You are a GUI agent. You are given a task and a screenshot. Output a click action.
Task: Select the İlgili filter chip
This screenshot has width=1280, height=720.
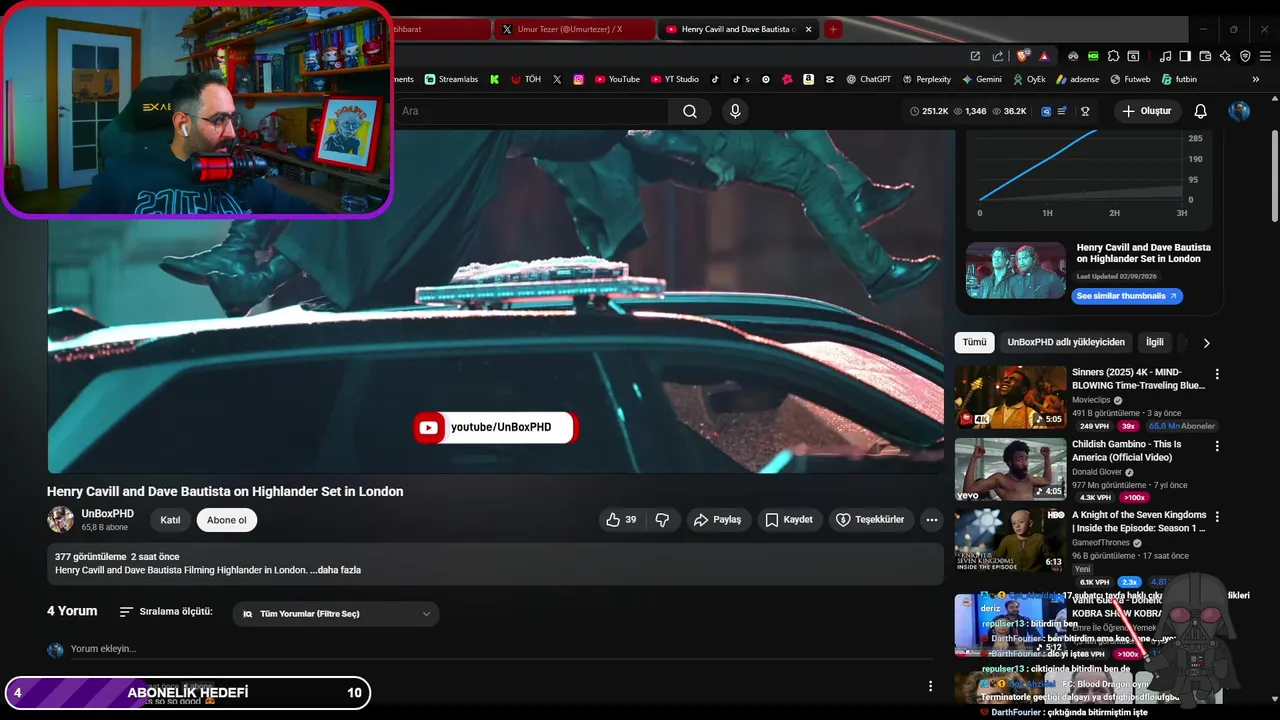1155,342
